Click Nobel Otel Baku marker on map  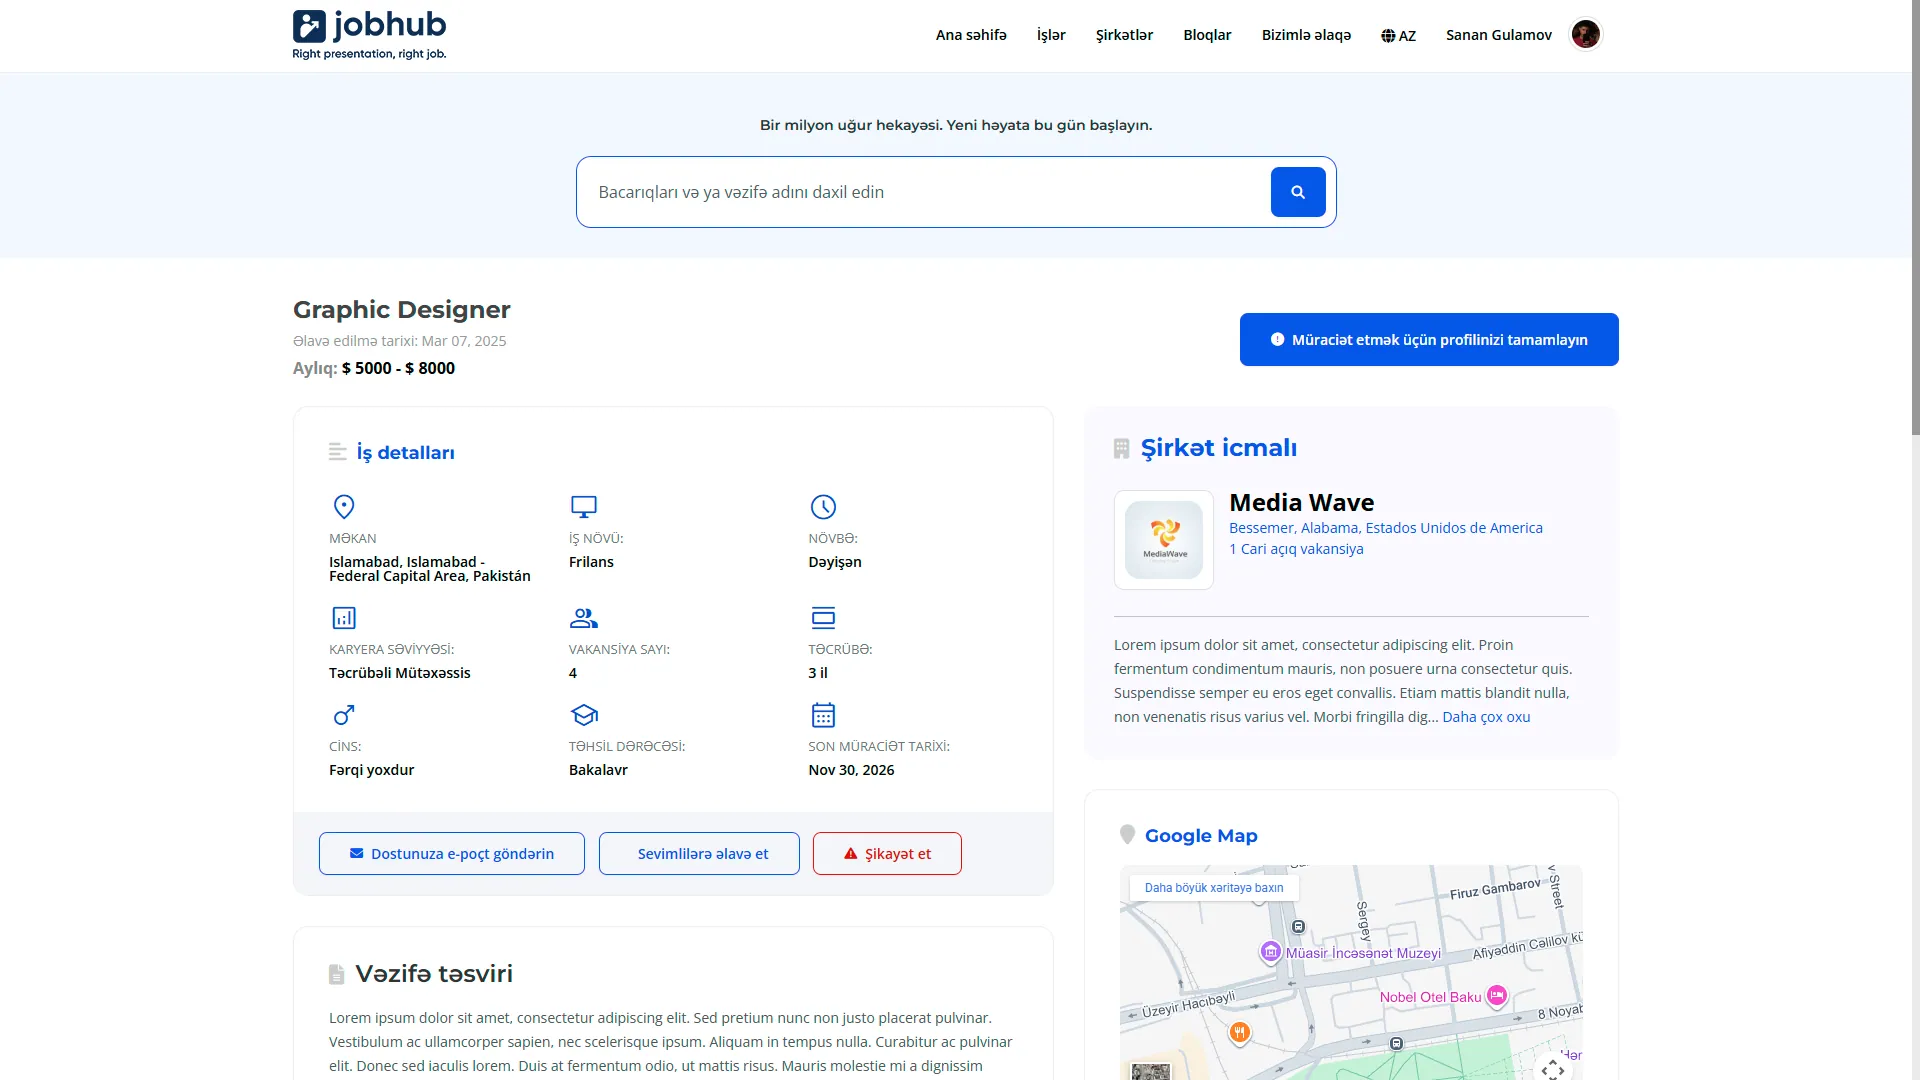1497,995
